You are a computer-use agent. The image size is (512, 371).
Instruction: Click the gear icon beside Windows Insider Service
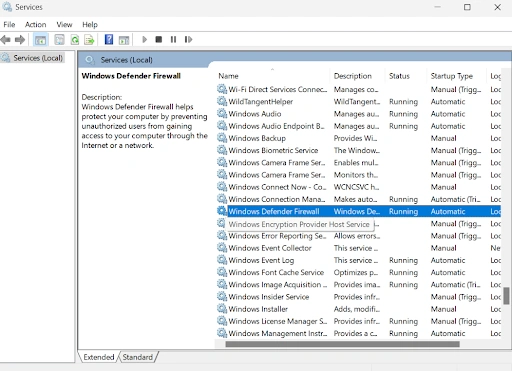point(222,296)
